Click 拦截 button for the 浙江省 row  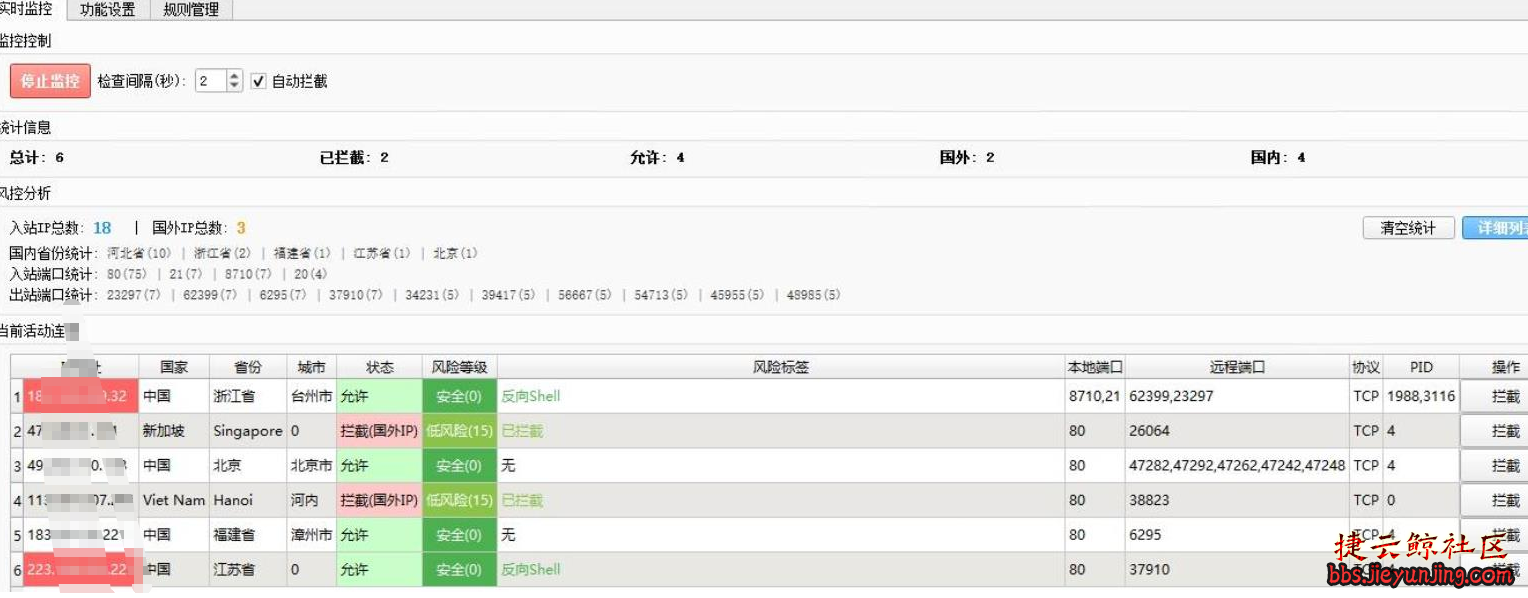point(1494,396)
